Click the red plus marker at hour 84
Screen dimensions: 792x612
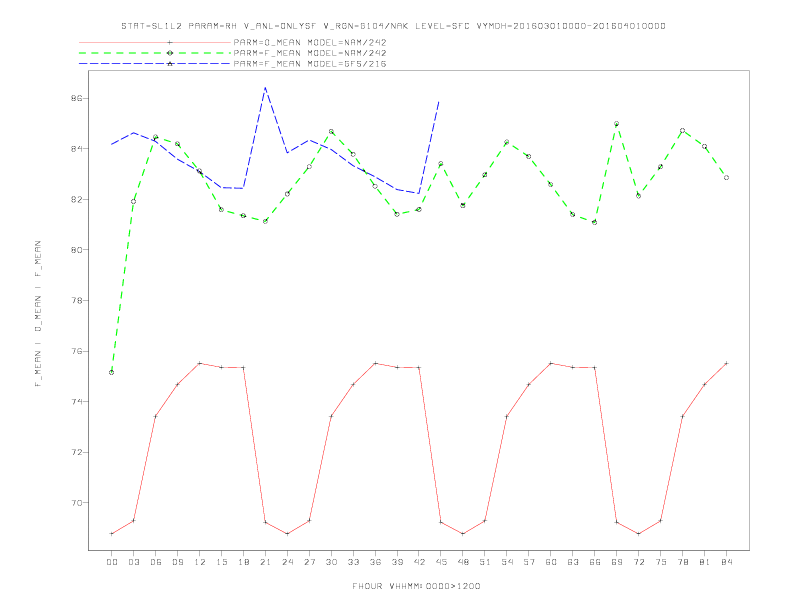tap(726, 364)
